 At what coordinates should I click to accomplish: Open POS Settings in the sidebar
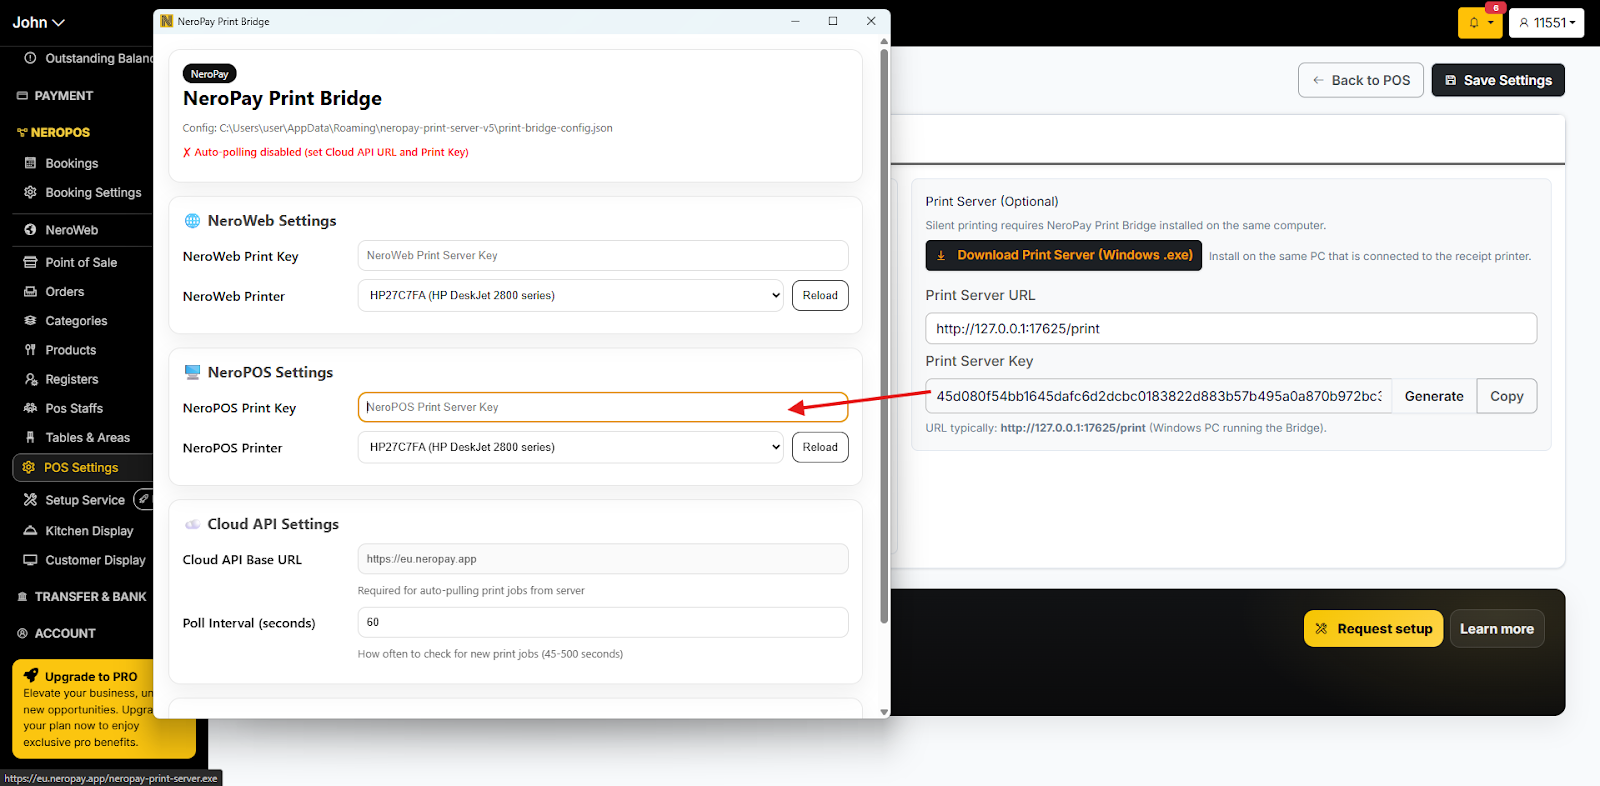point(80,468)
